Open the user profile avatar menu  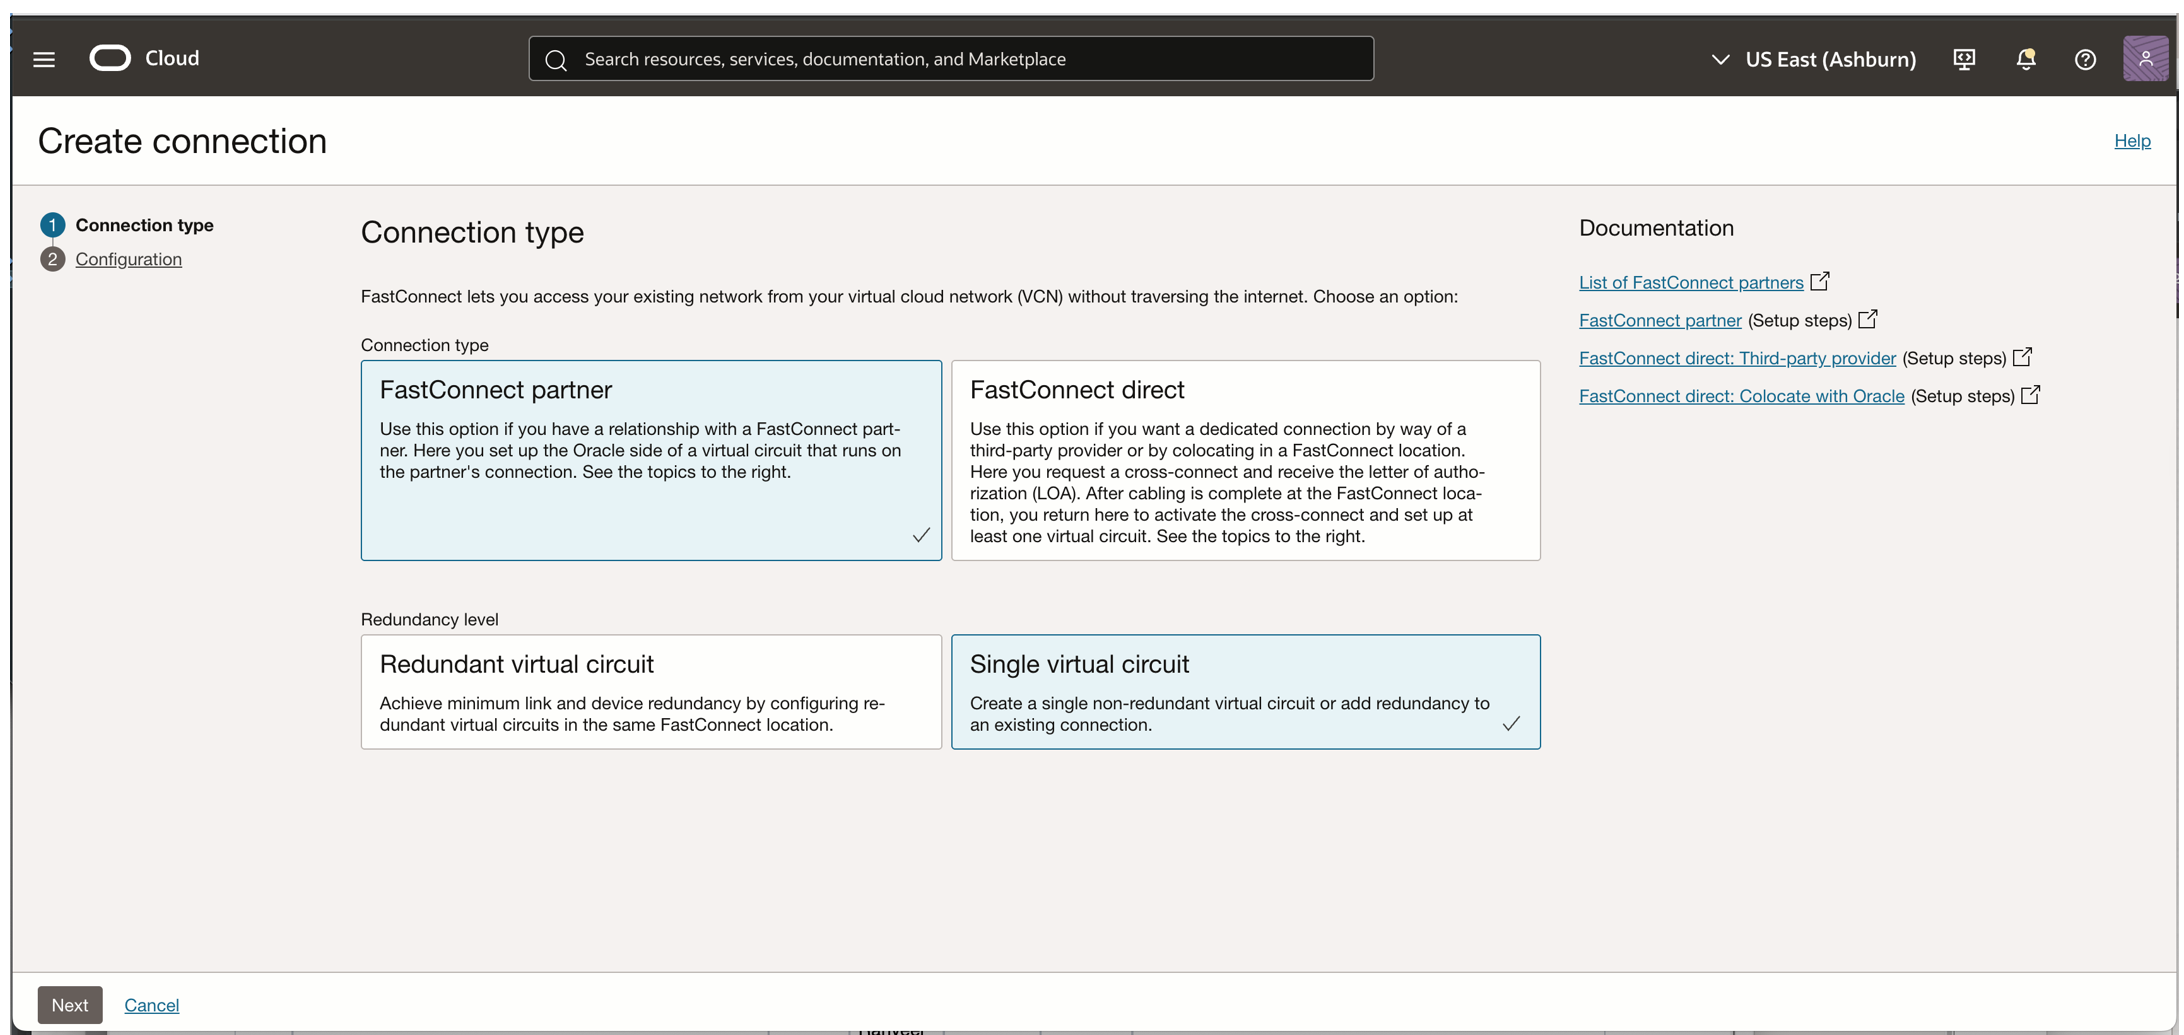pyautogui.click(x=2144, y=59)
